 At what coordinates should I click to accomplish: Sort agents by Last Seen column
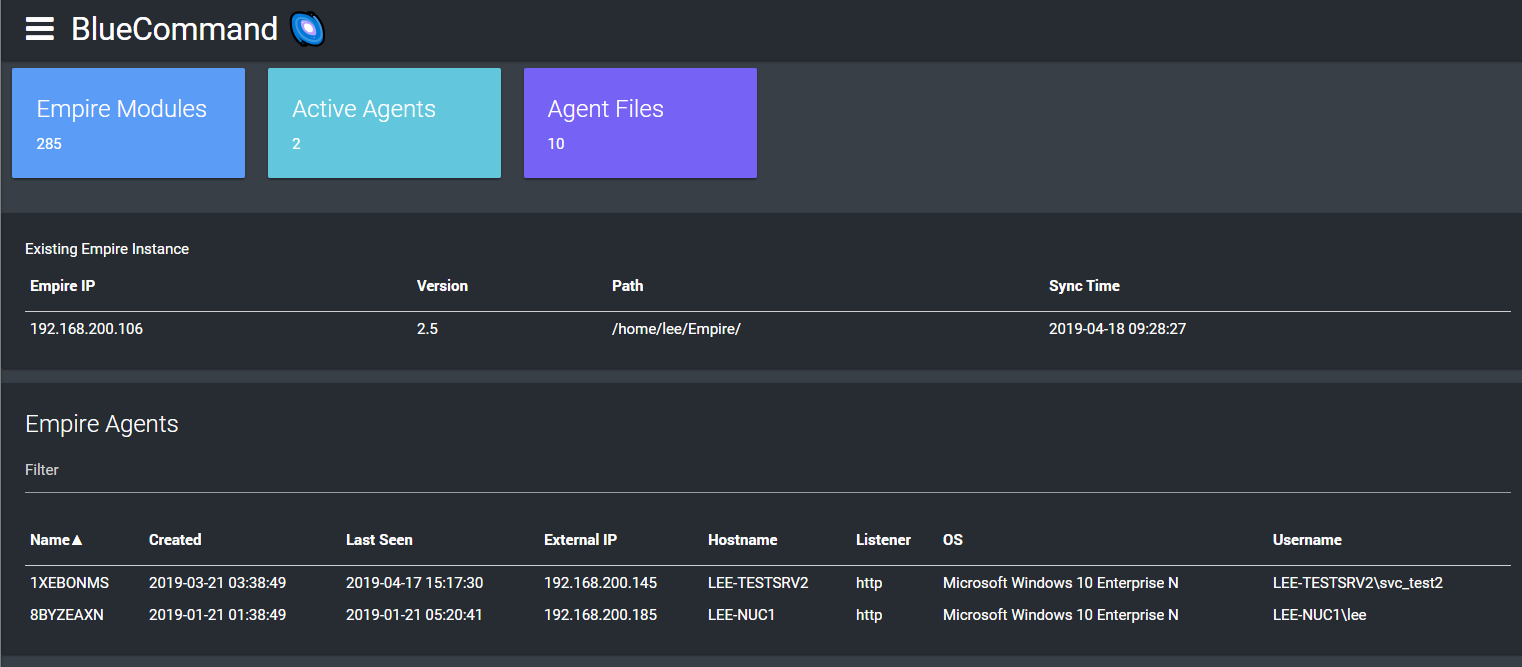tap(379, 540)
